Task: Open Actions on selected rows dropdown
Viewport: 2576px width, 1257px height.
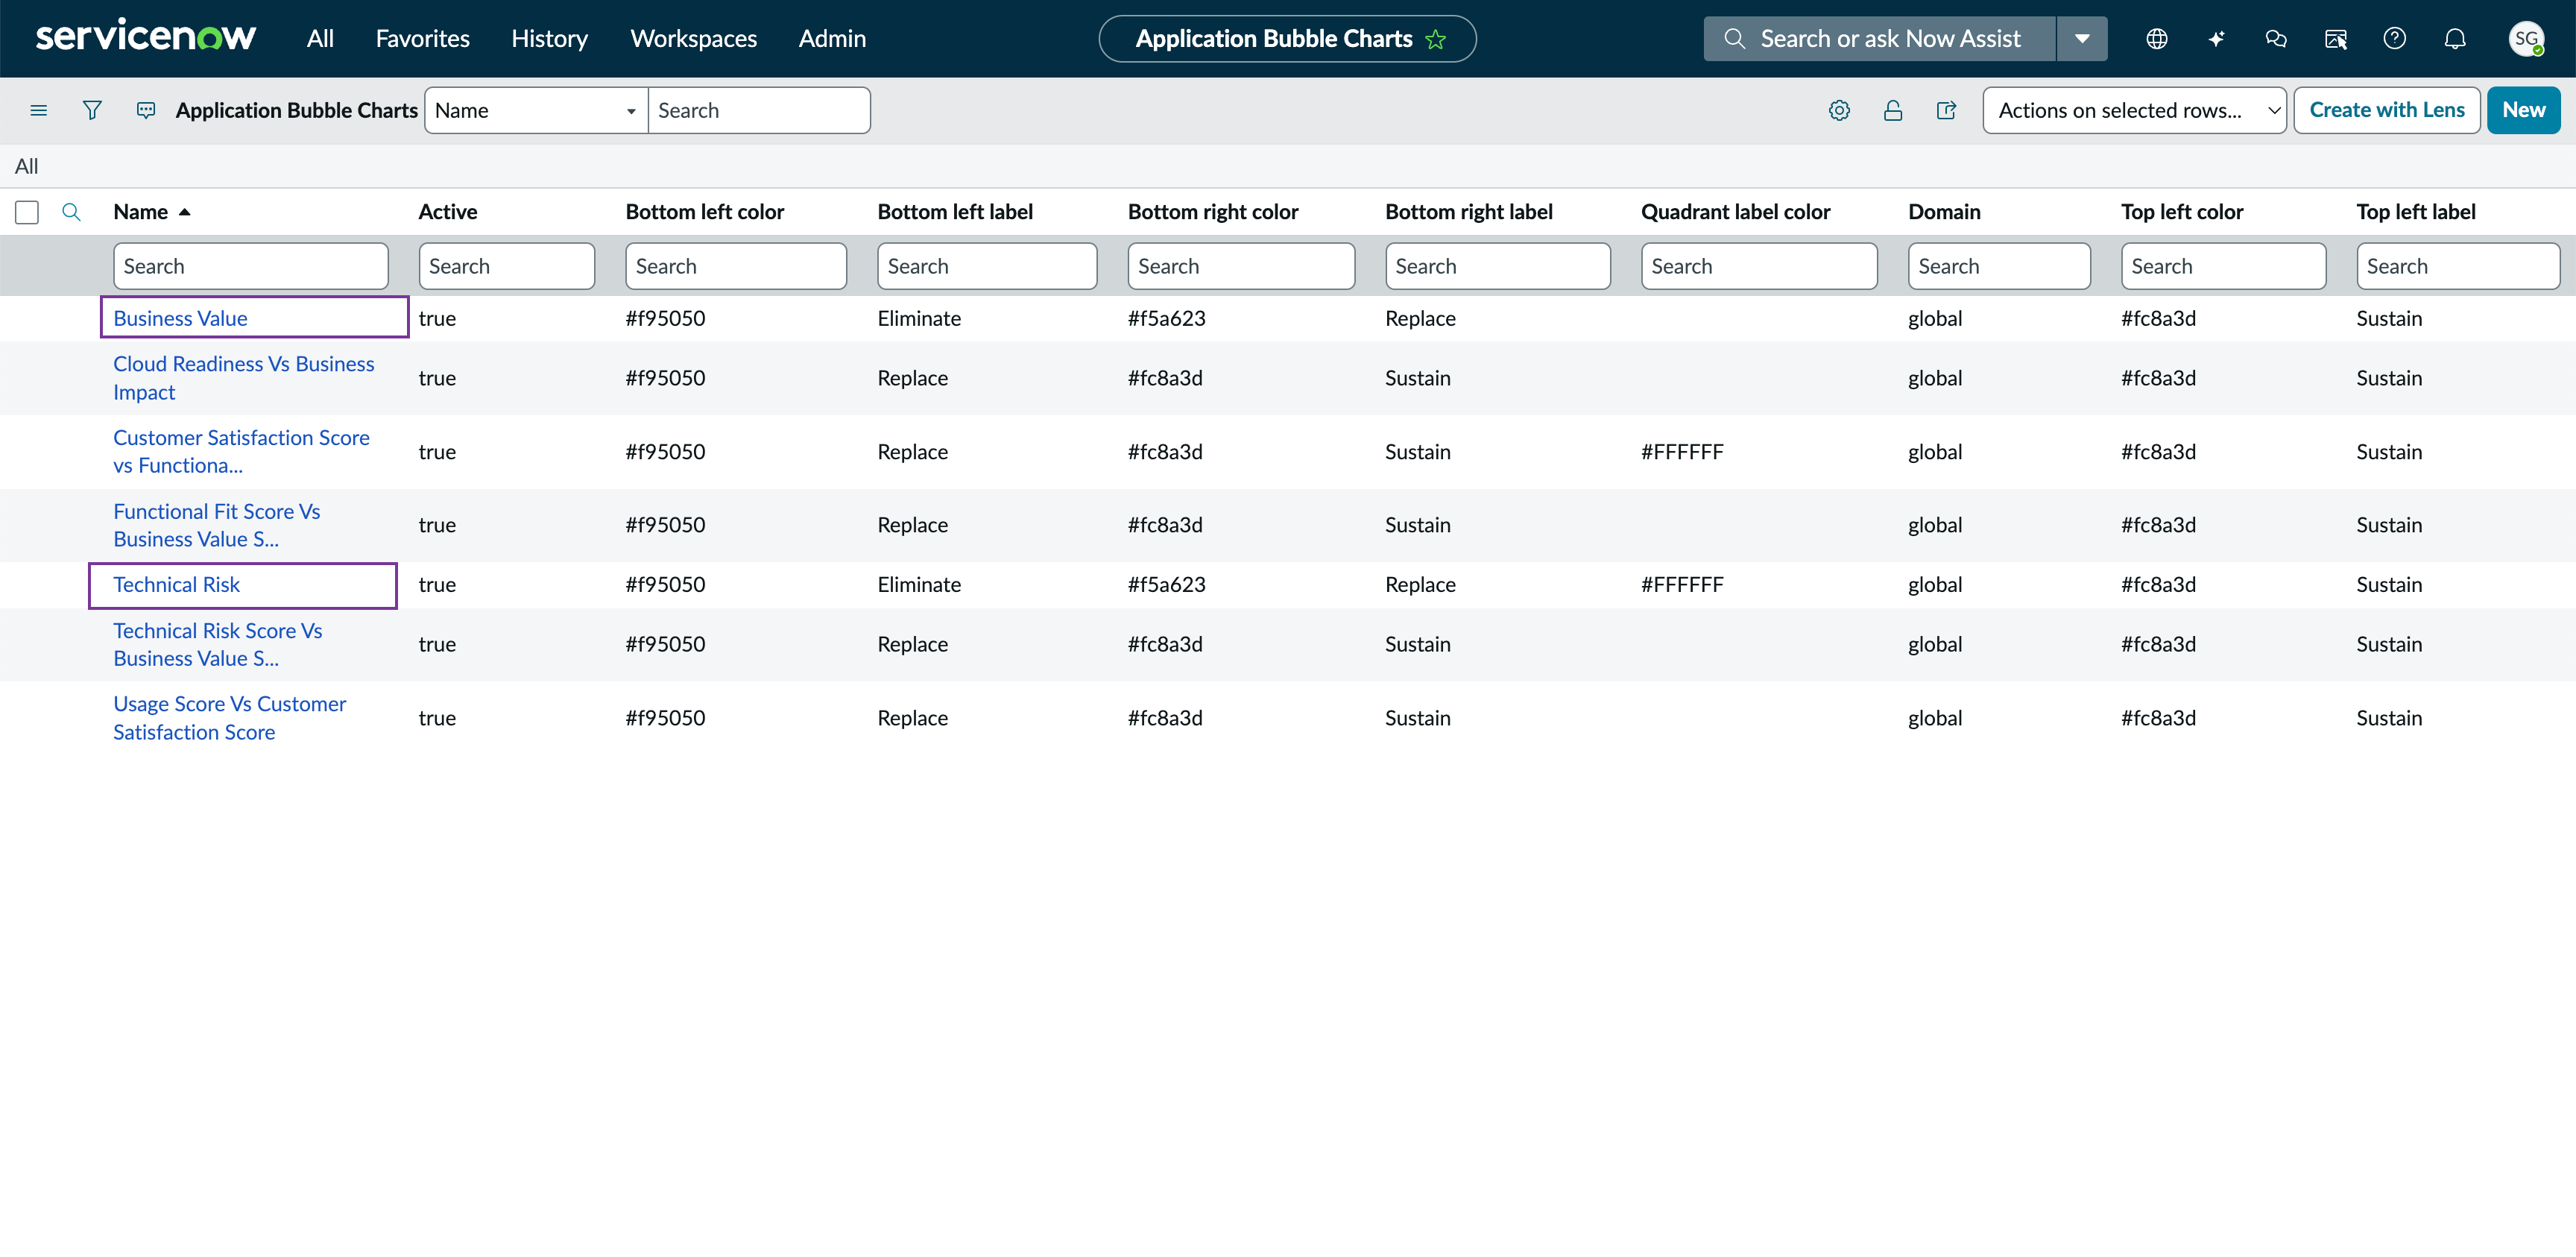Action: pos(2134,110)
